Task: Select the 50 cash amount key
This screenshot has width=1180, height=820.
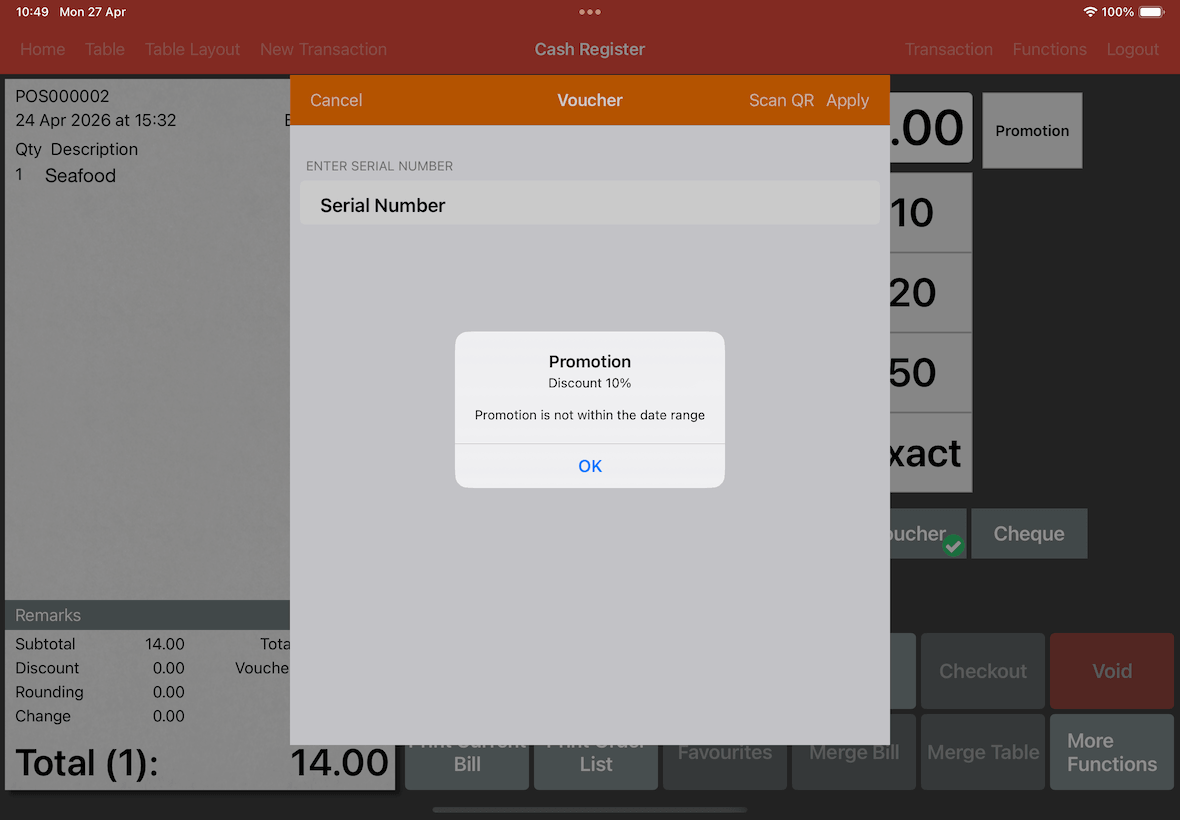Action: tap(931, 372)
